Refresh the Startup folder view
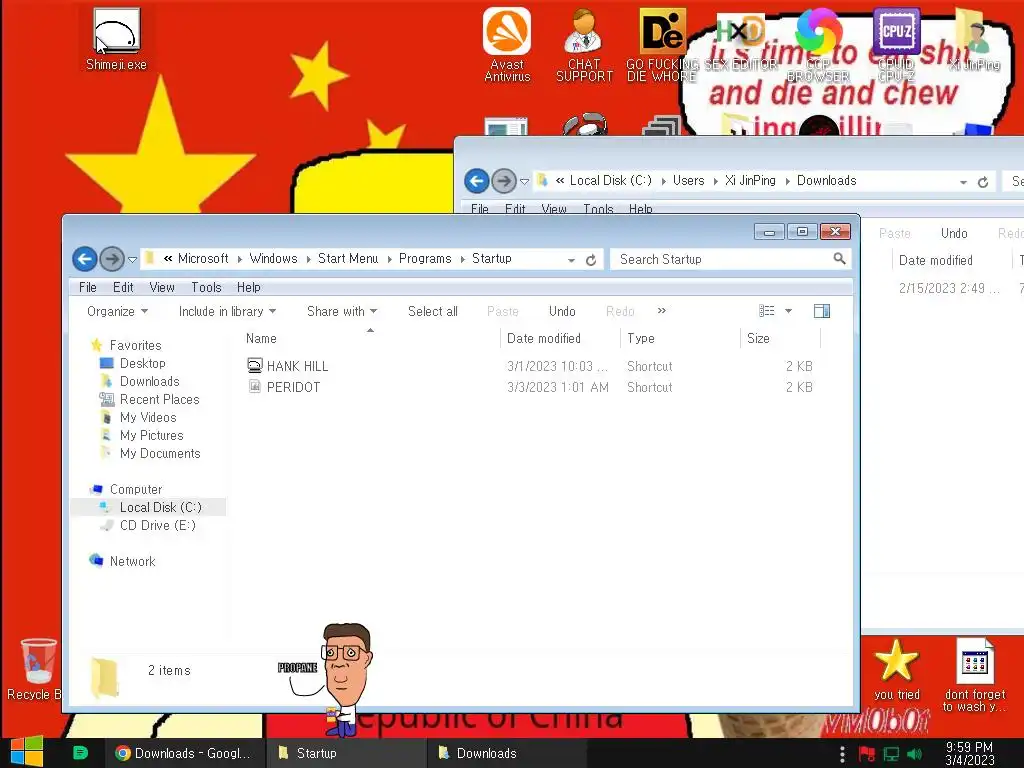 pos(591,260)
